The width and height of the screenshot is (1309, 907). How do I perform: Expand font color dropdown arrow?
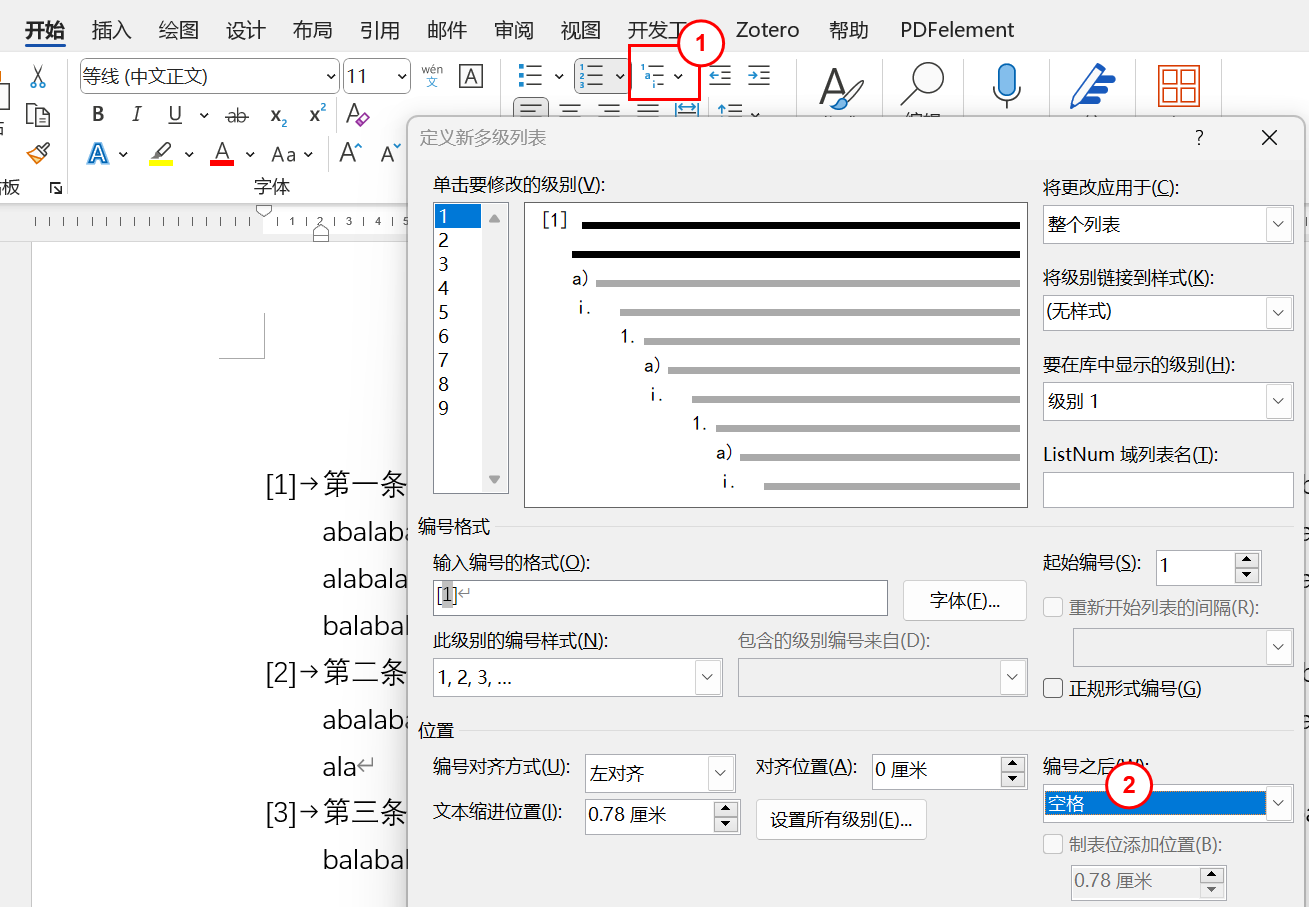pyautogui.click(x=250, y=154)
